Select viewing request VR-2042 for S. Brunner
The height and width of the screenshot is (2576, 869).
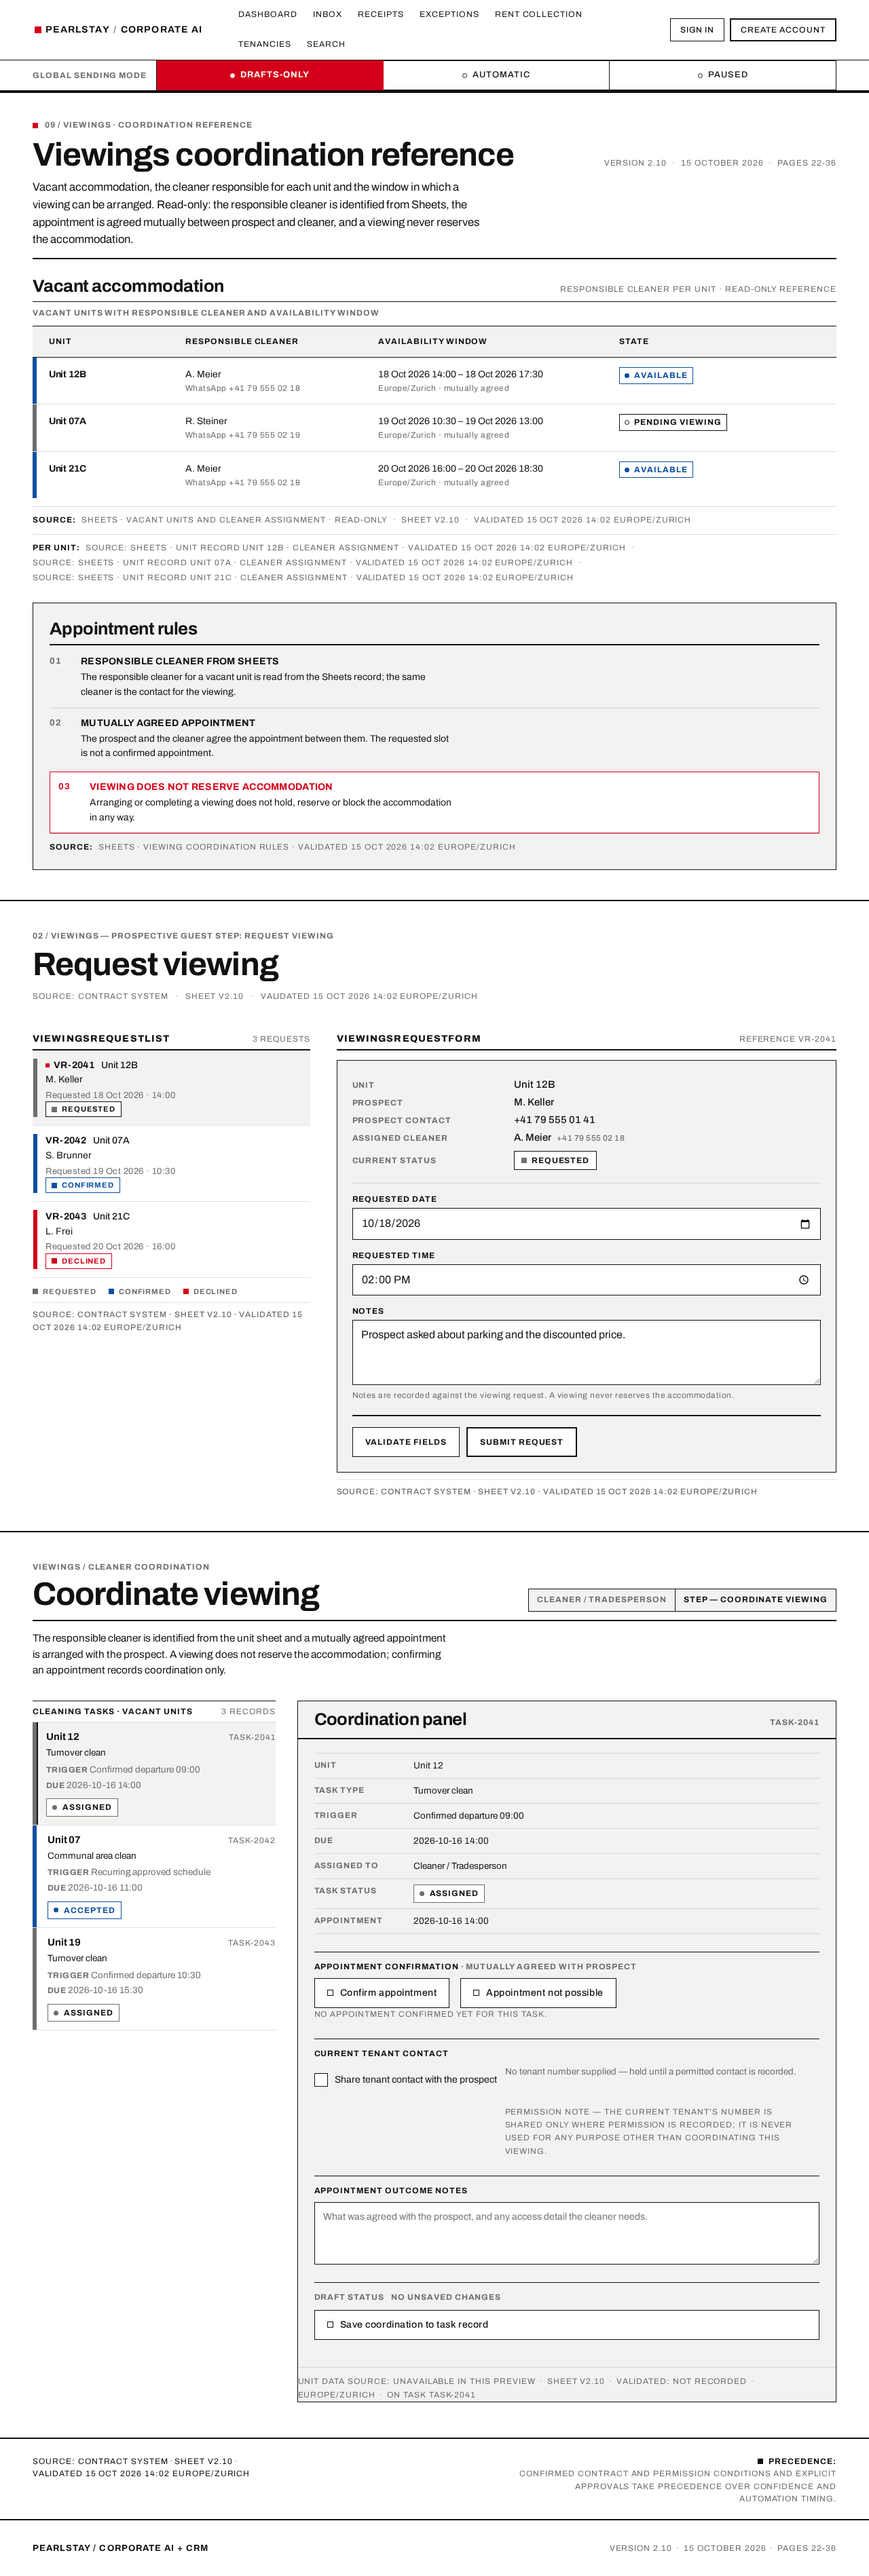pyautogui.click(x=171, y=1164)
